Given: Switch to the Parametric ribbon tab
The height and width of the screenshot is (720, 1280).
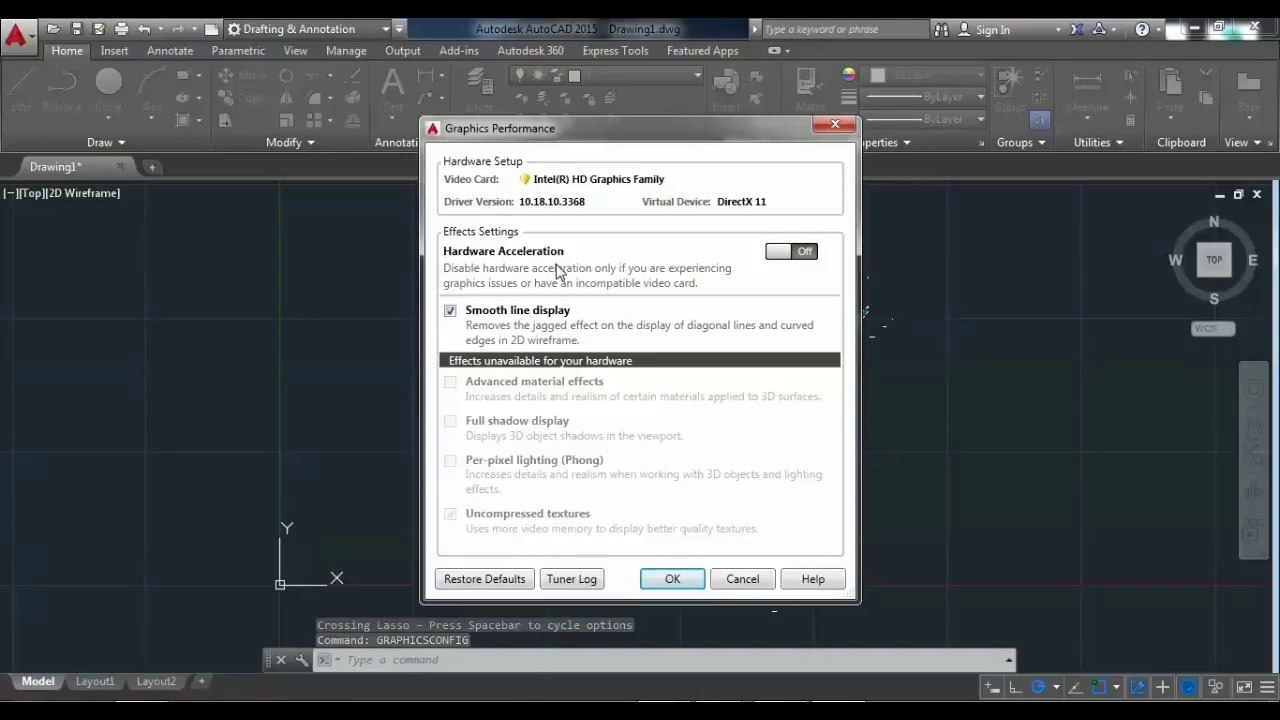Looking at the screenshot, I should pos(238,51).
